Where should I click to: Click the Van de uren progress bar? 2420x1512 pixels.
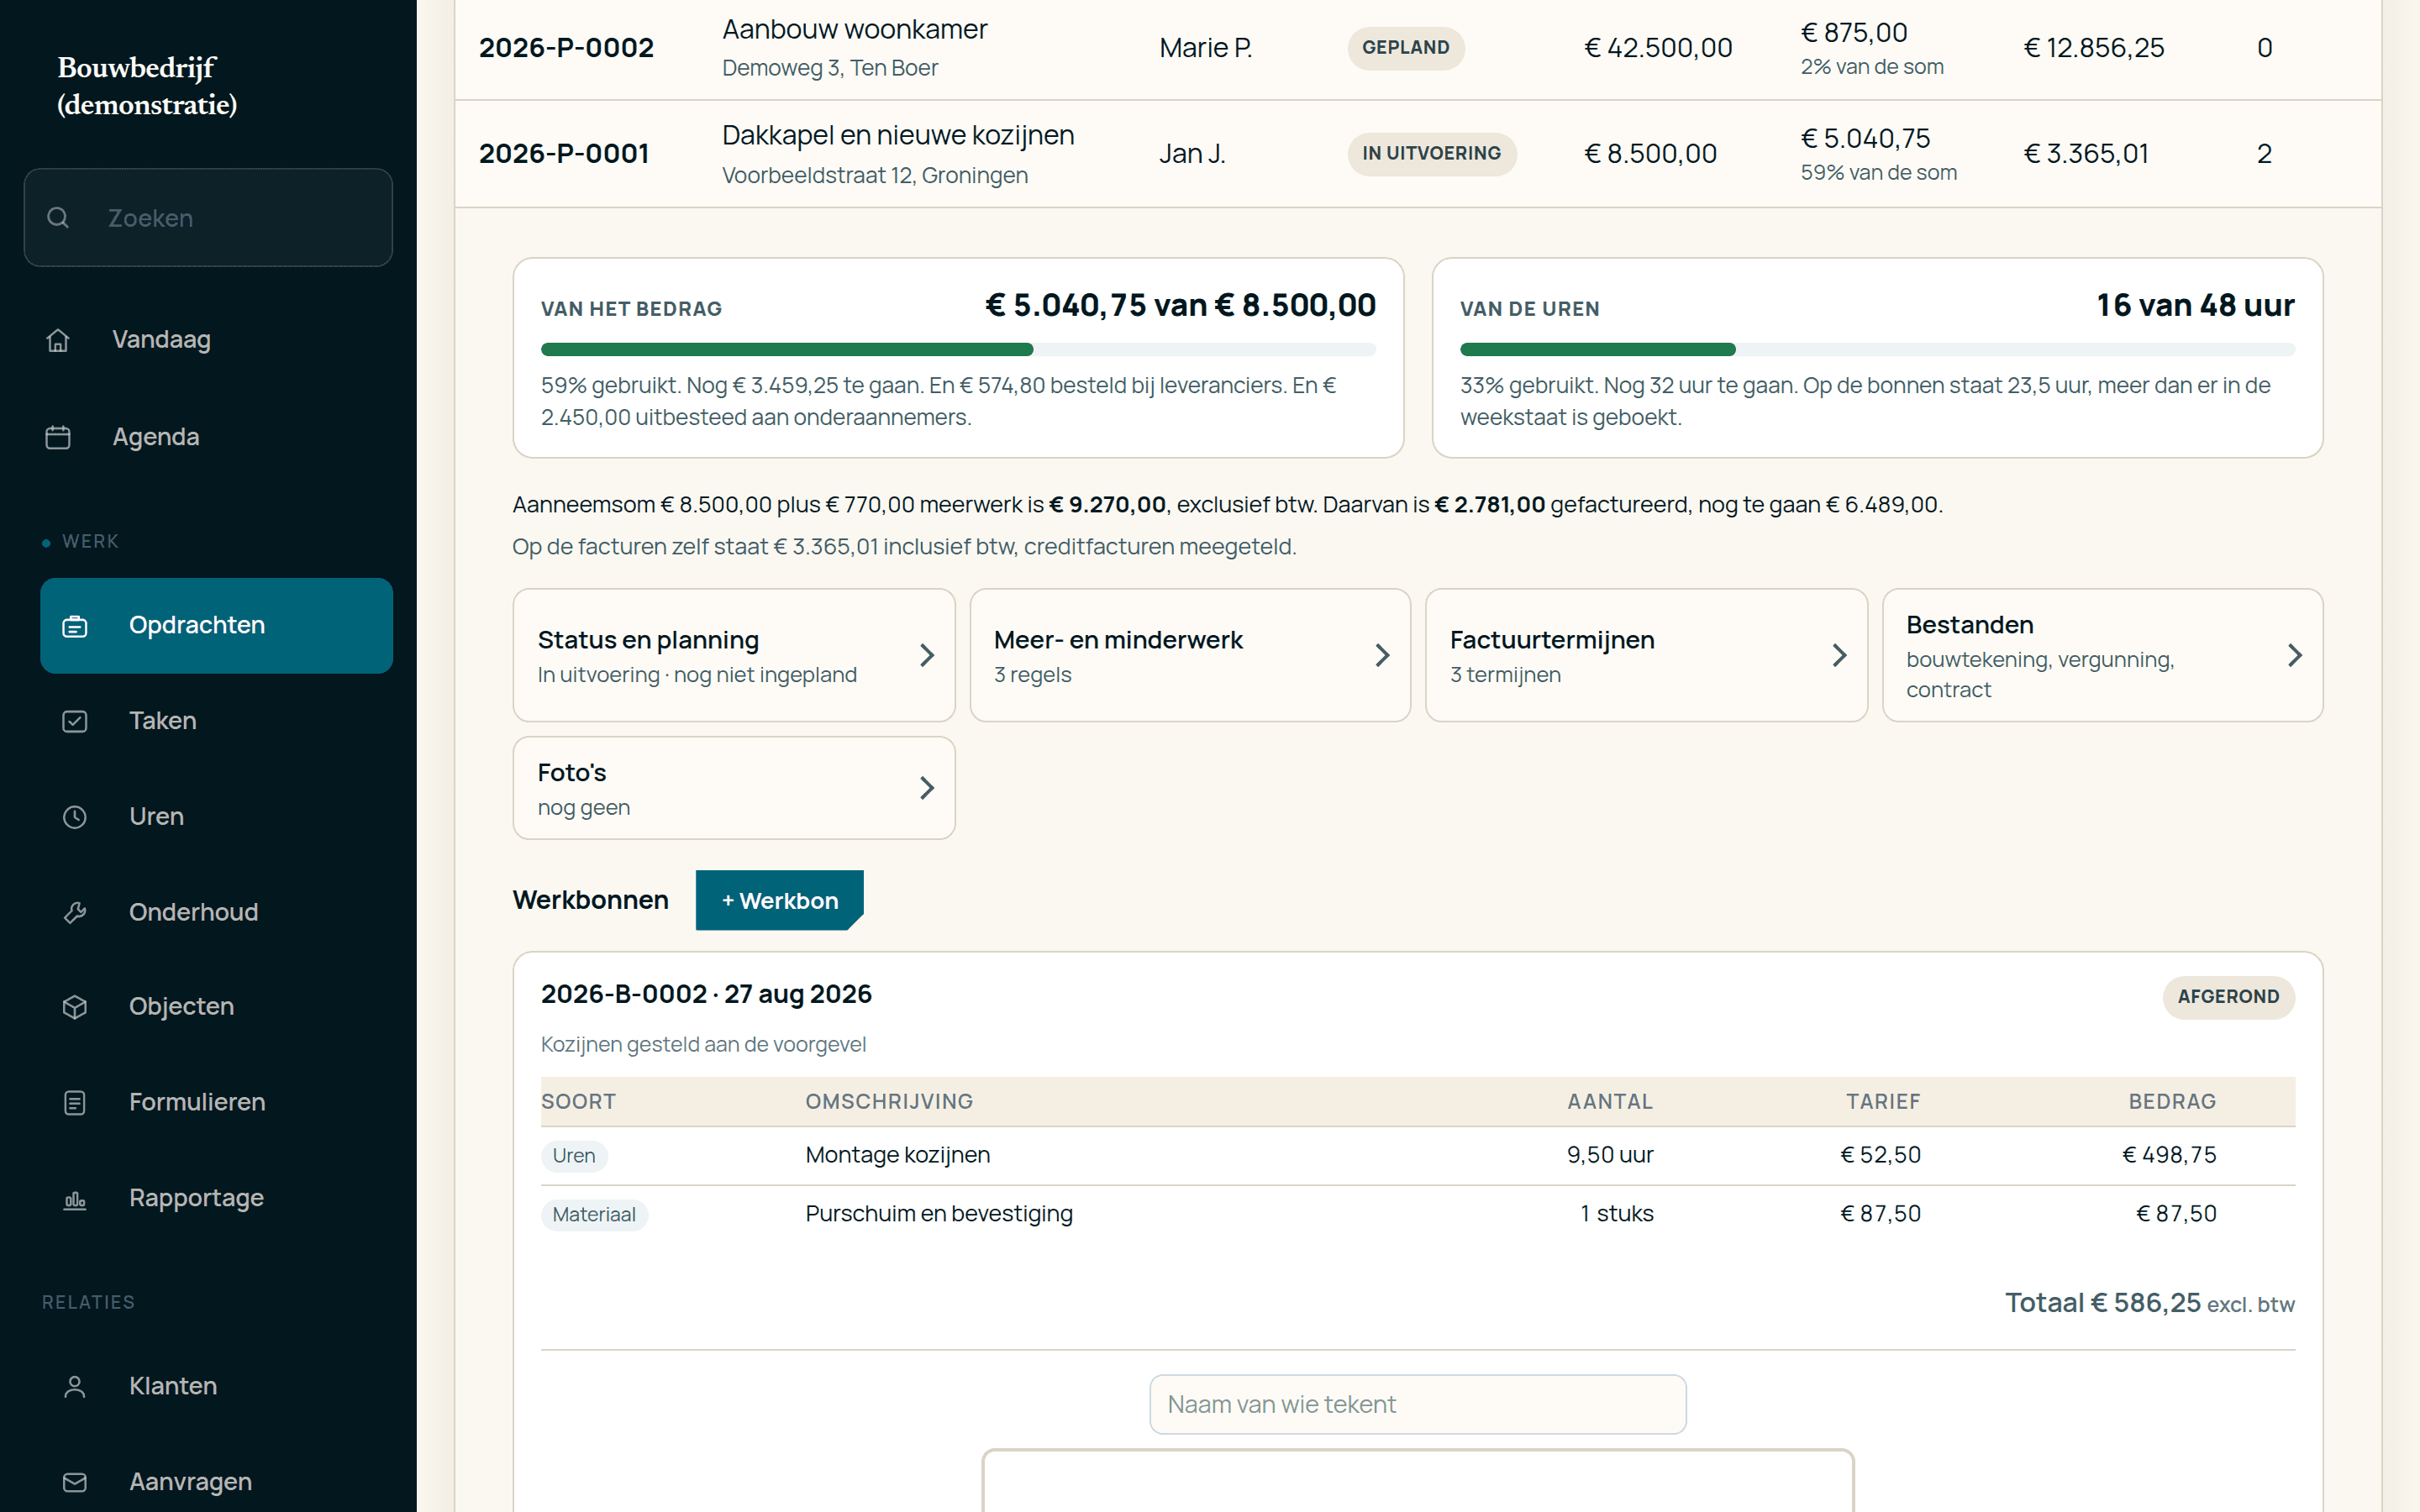1877,350
